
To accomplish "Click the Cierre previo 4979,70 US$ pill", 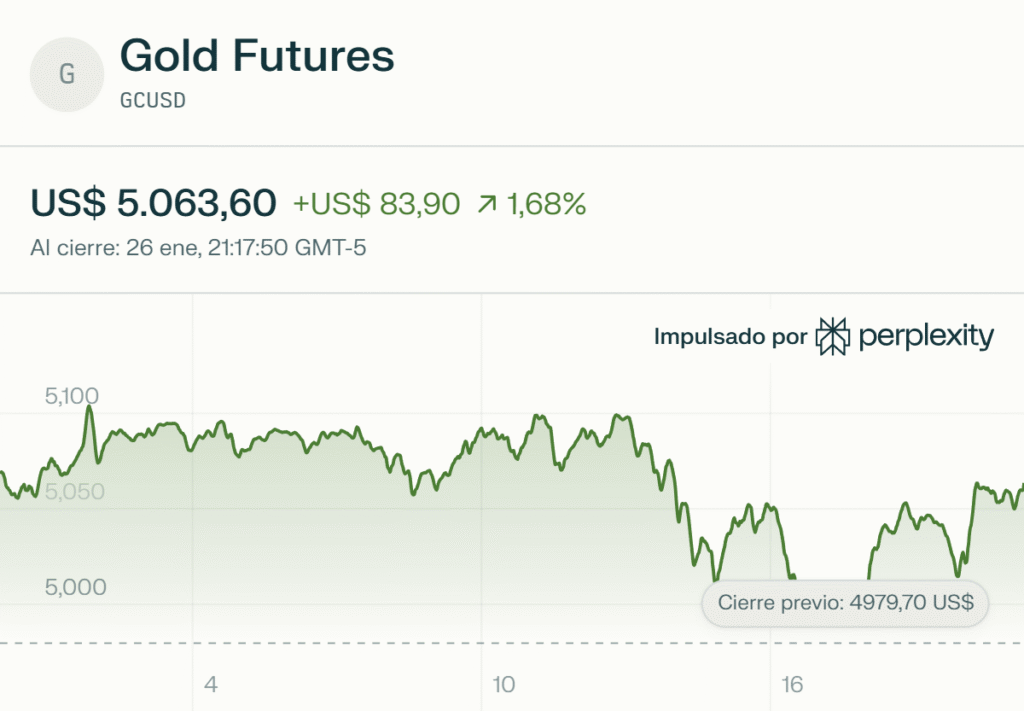I will coord(845,603).
